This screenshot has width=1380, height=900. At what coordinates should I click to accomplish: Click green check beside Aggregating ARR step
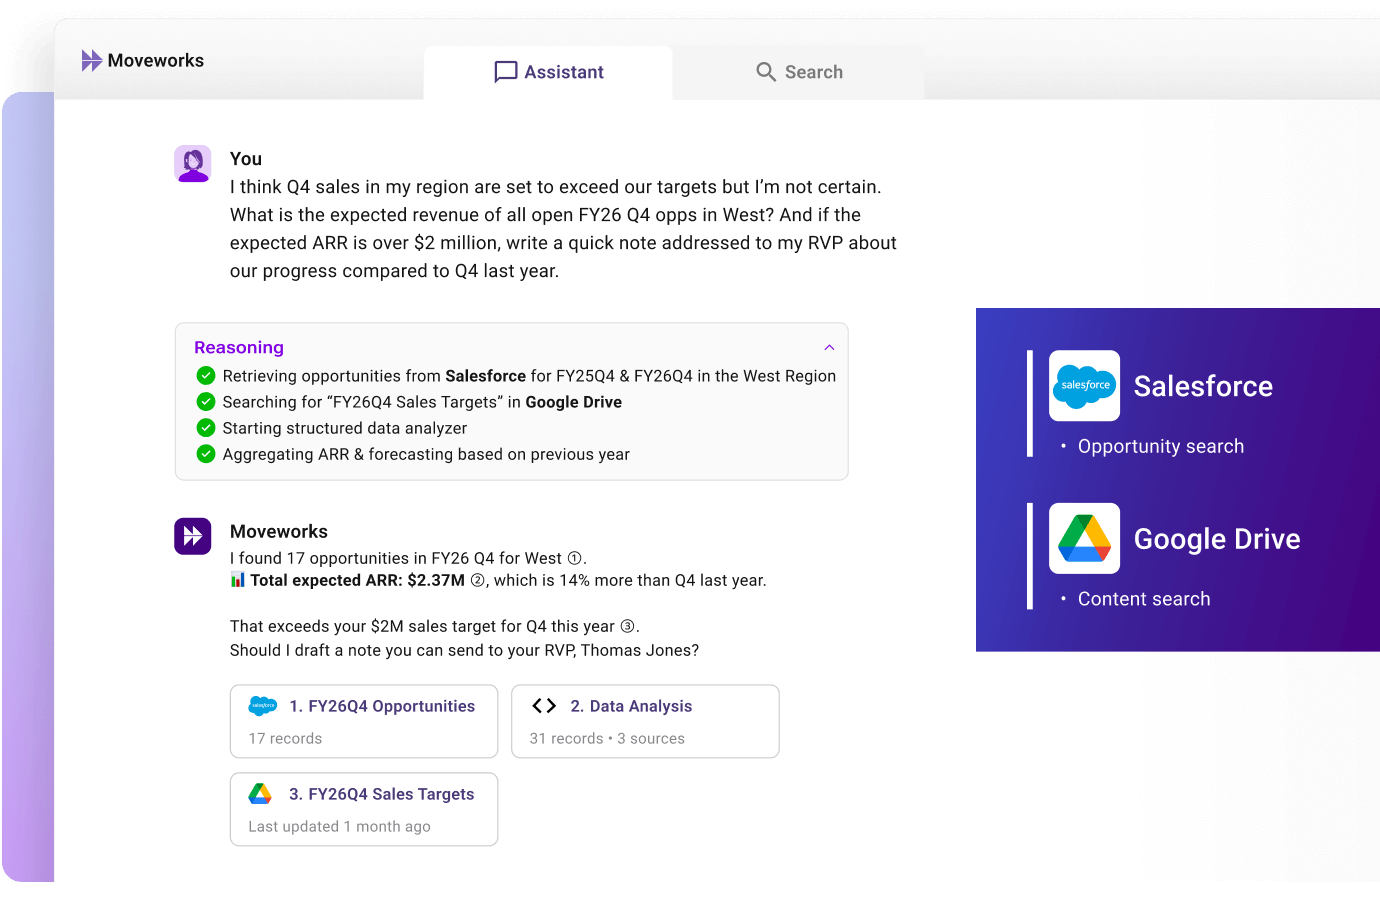click(206, 454)
